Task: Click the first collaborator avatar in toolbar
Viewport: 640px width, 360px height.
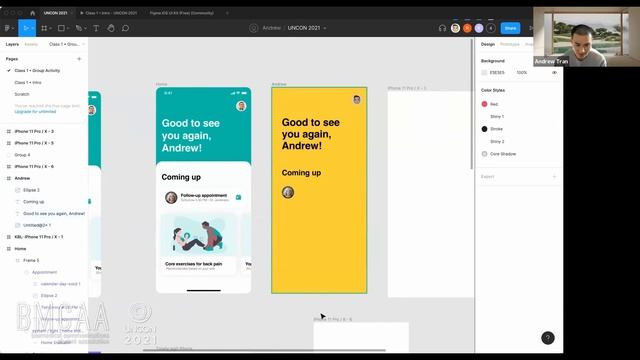Action: 455,28
